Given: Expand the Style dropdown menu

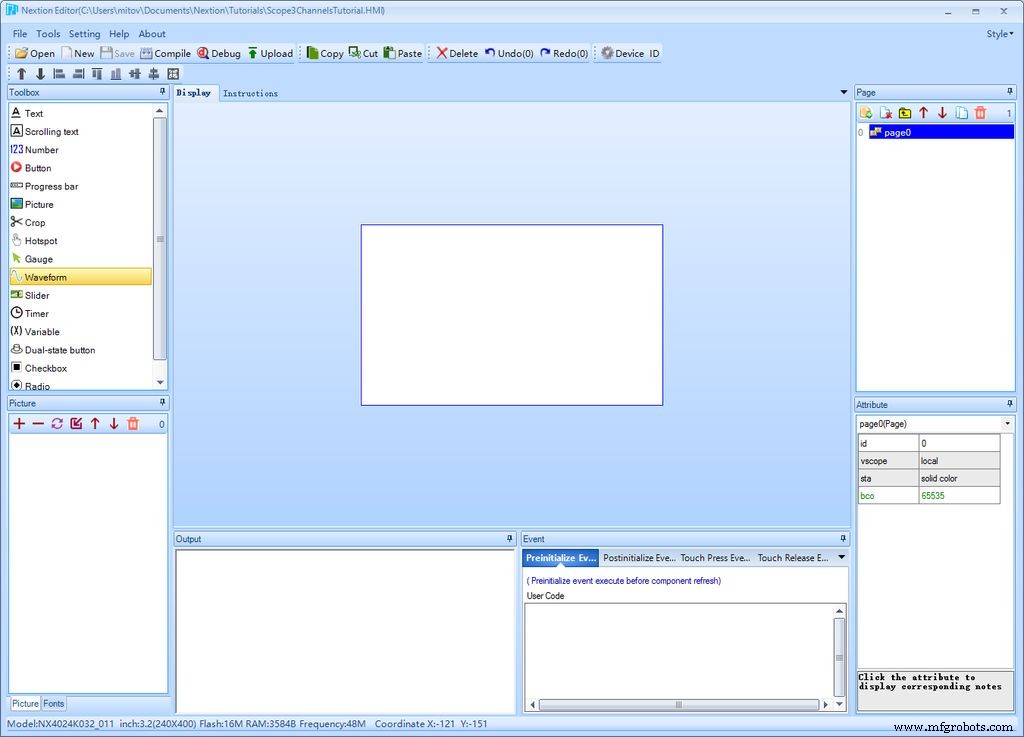Looking at the screenshot, I should coord(1000,34).
